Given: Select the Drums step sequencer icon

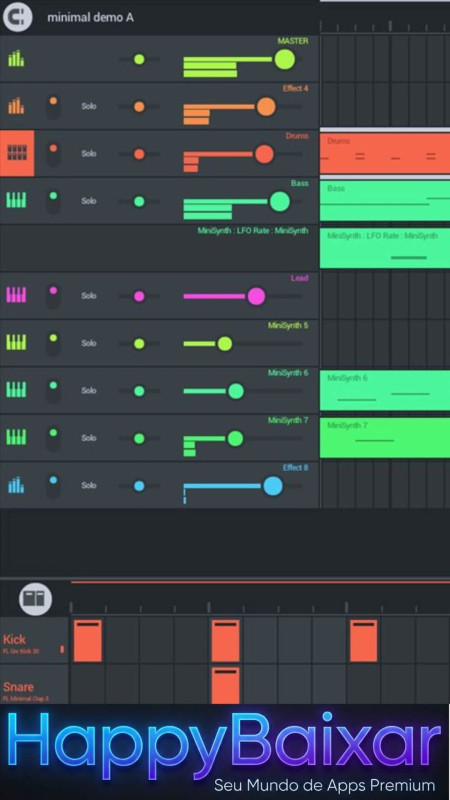Looking at the screenshot, I should click(17, 153).
